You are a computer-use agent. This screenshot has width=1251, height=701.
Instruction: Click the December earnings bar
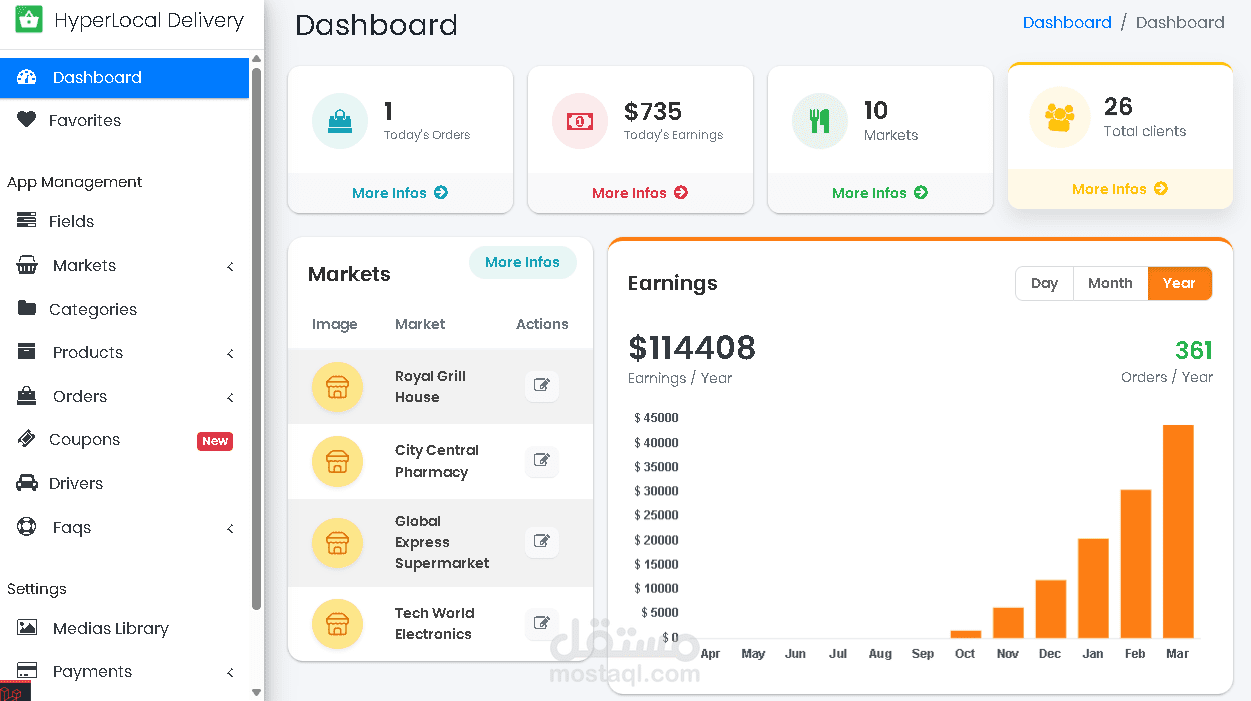(1050, 609)
